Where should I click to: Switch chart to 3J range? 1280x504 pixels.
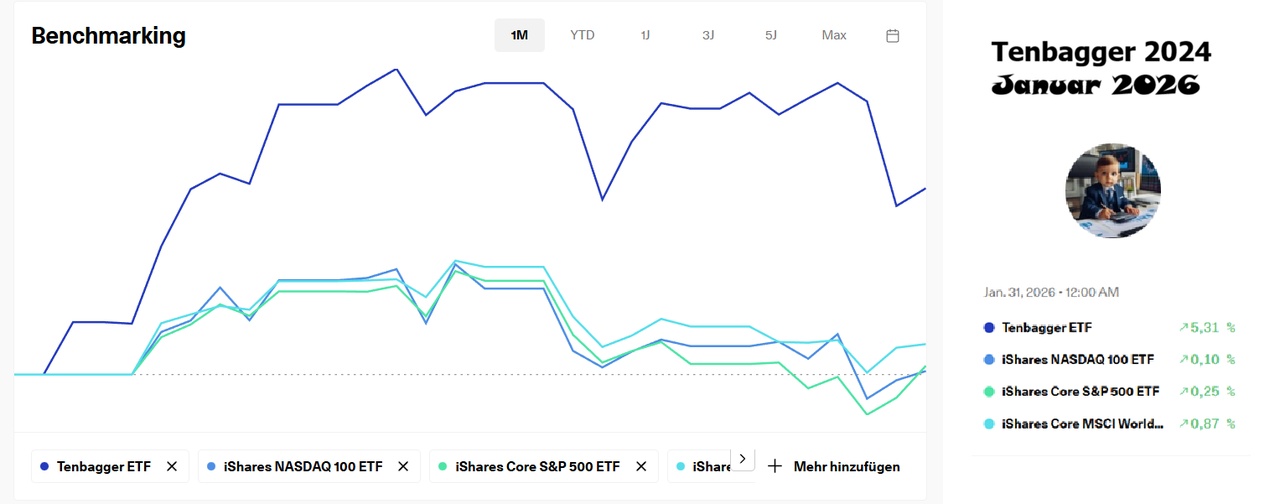[x=708, y=35]
